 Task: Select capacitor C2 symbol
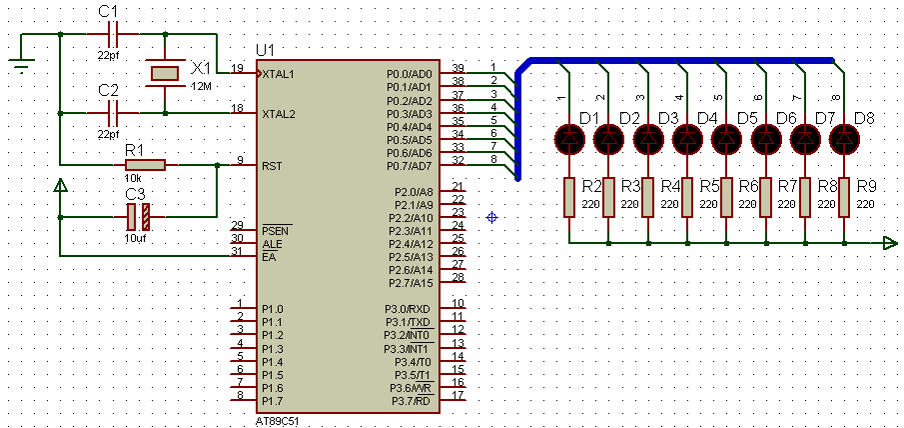(x=113, y=113)
